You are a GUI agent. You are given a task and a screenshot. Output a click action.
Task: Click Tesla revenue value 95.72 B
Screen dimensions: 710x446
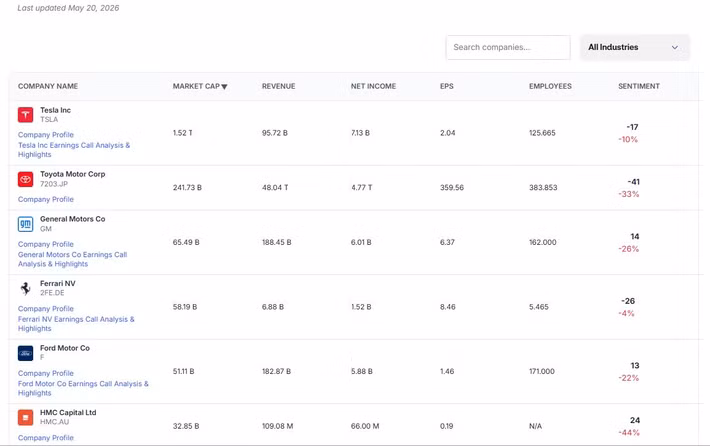tap(275, 133)
